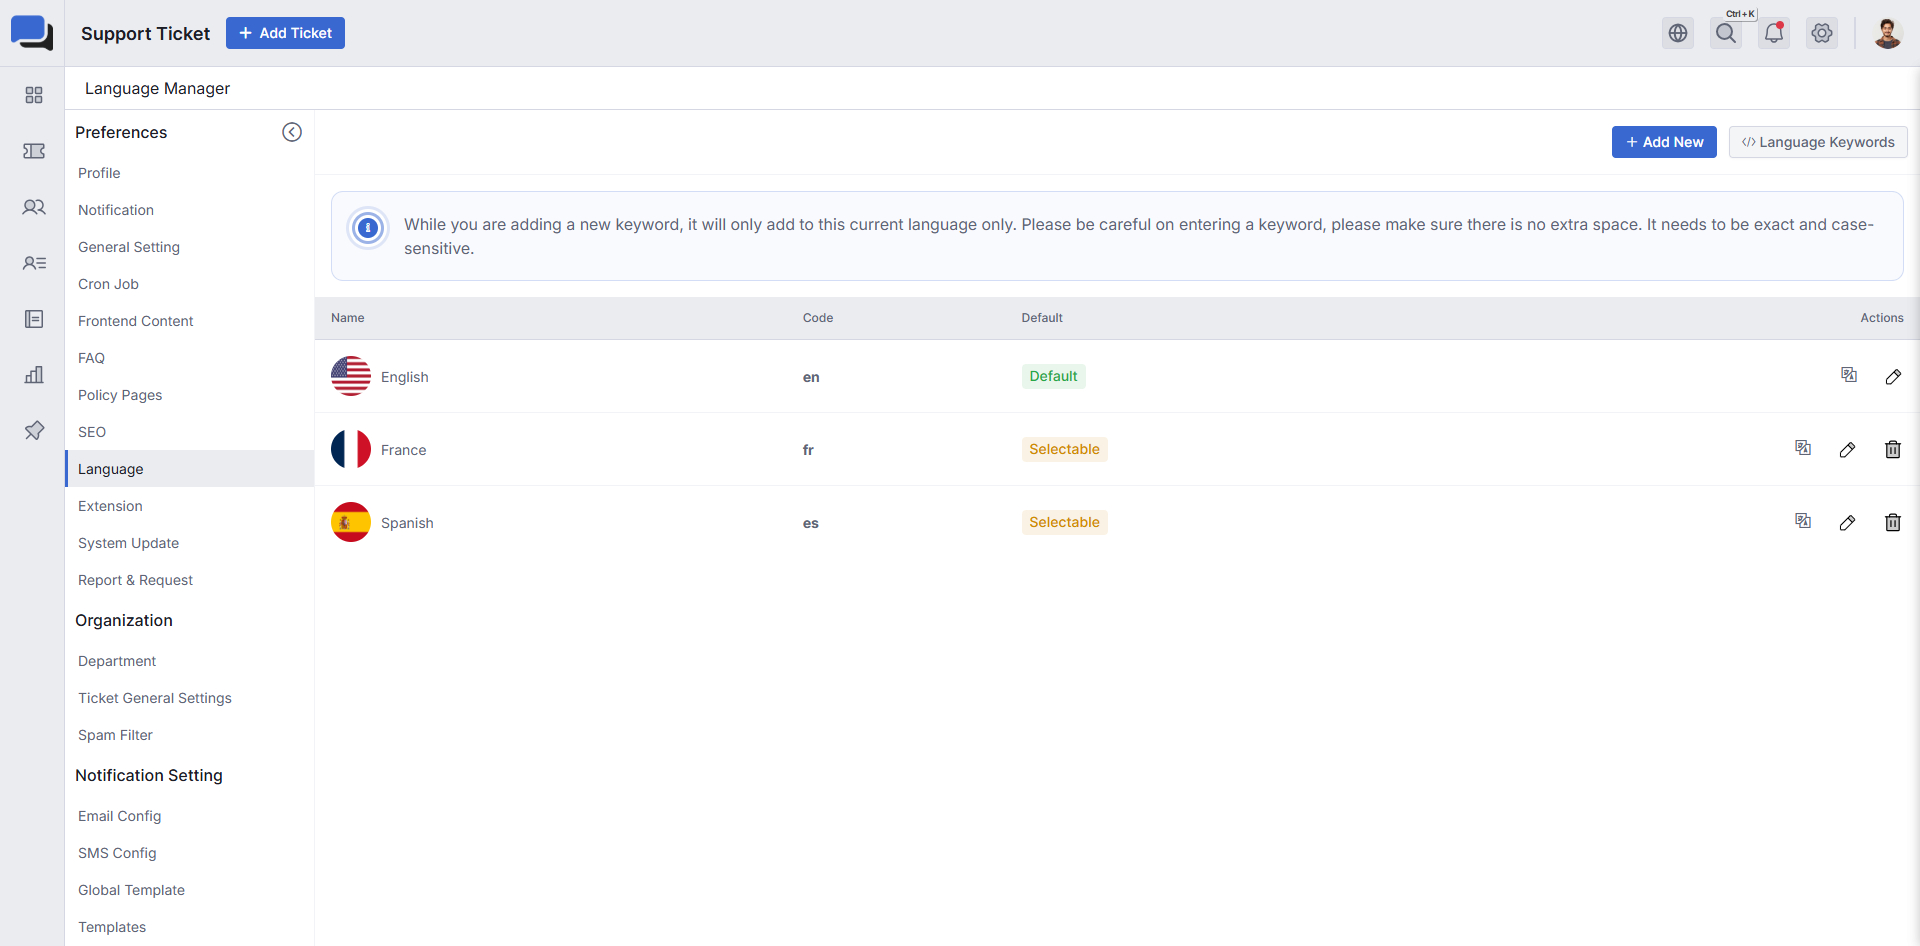1920x946 pixels.
Task: Edit the France language entry
Action: 1847,450
